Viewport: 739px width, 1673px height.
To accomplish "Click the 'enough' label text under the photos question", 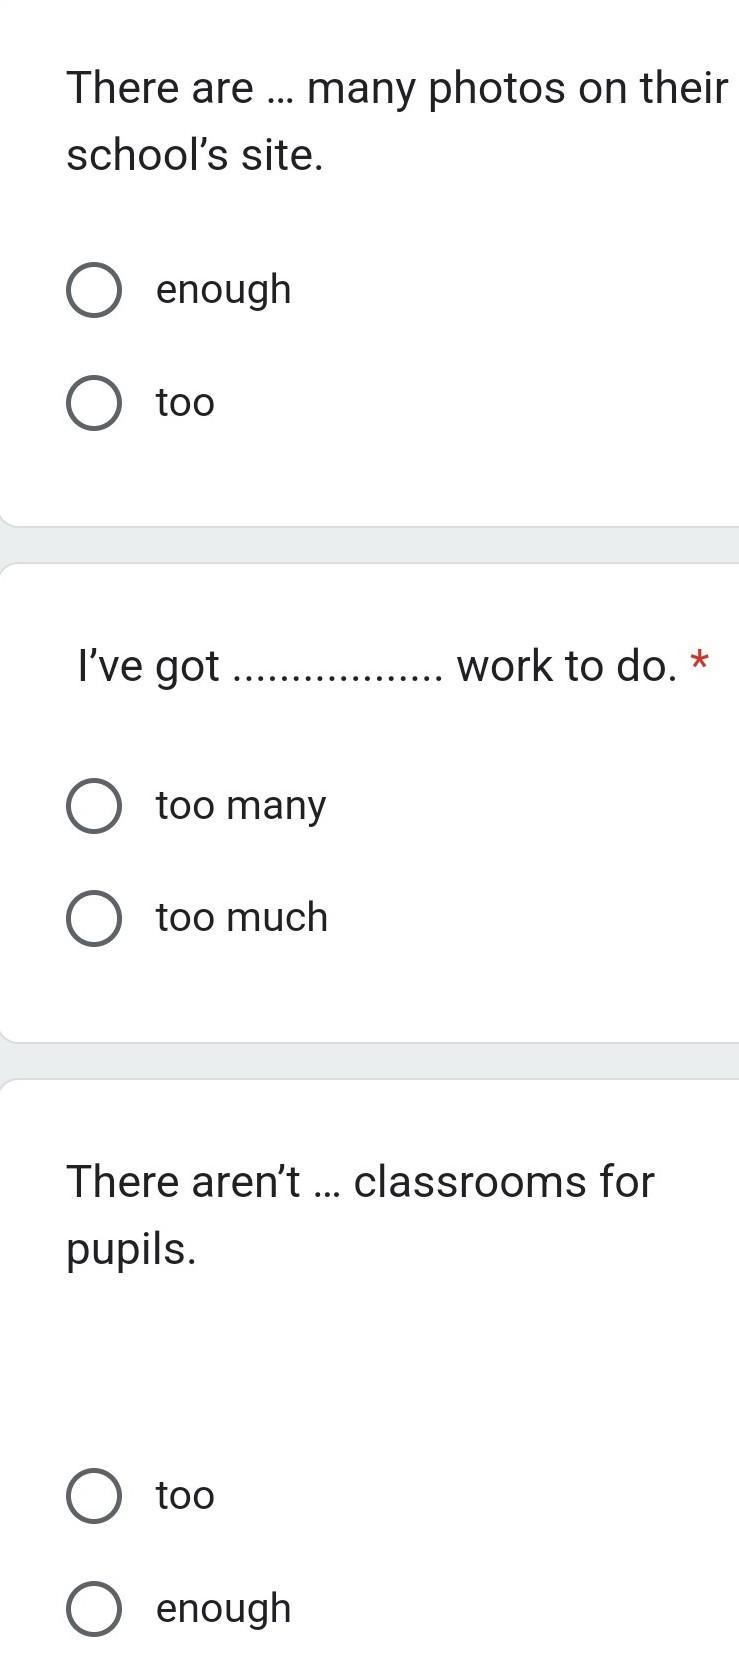I will tap(223, 290).
